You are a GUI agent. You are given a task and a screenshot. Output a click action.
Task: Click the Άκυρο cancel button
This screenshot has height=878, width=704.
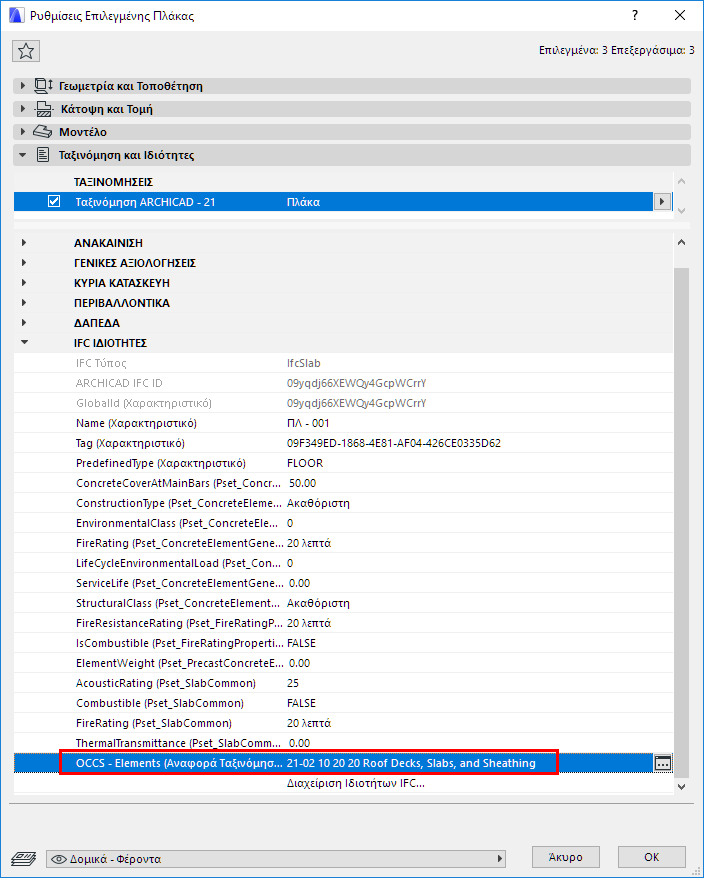point(566,857)
